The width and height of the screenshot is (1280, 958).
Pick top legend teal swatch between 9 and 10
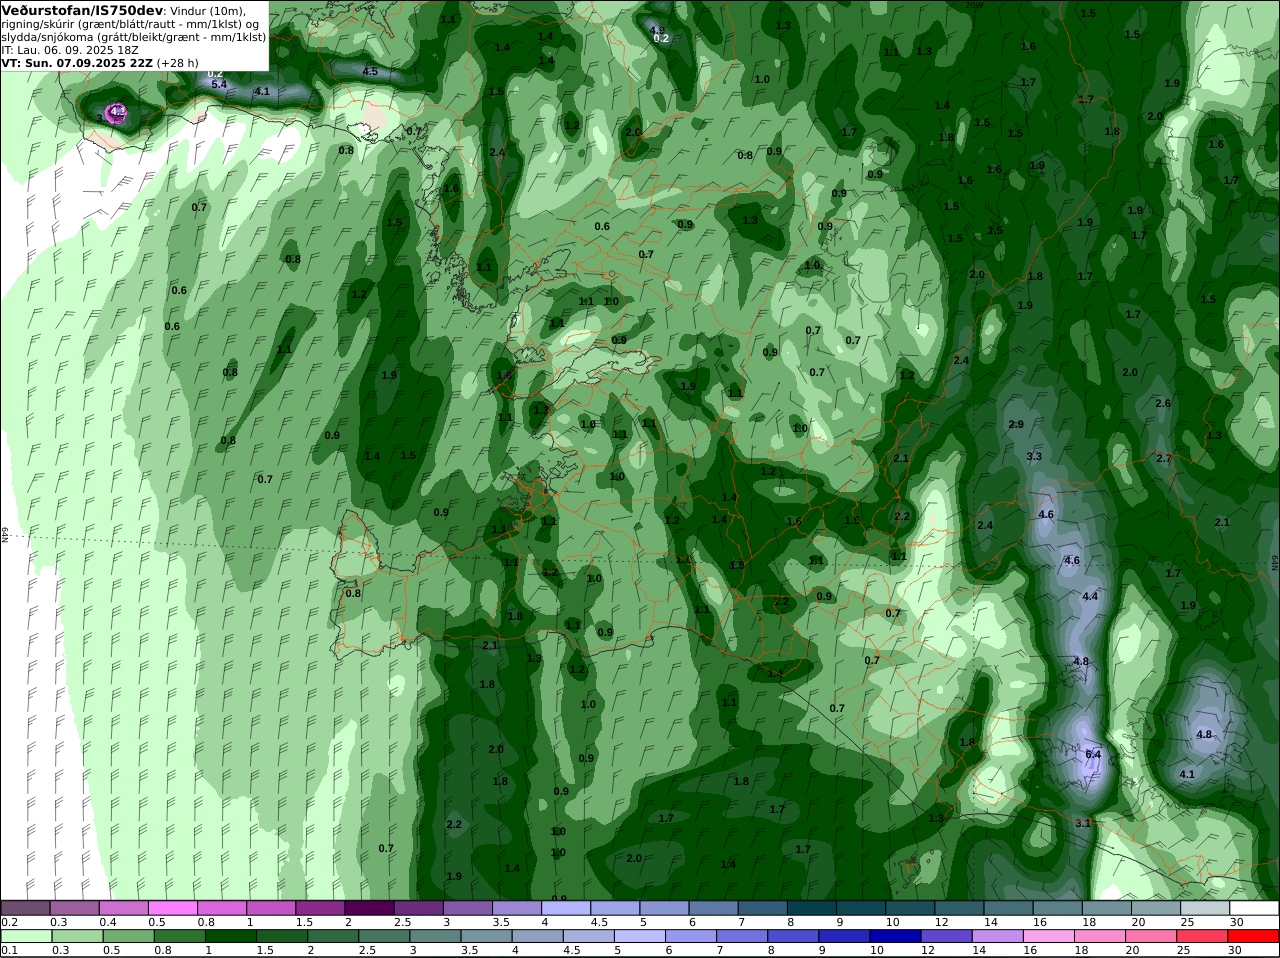tap(861, 908)
